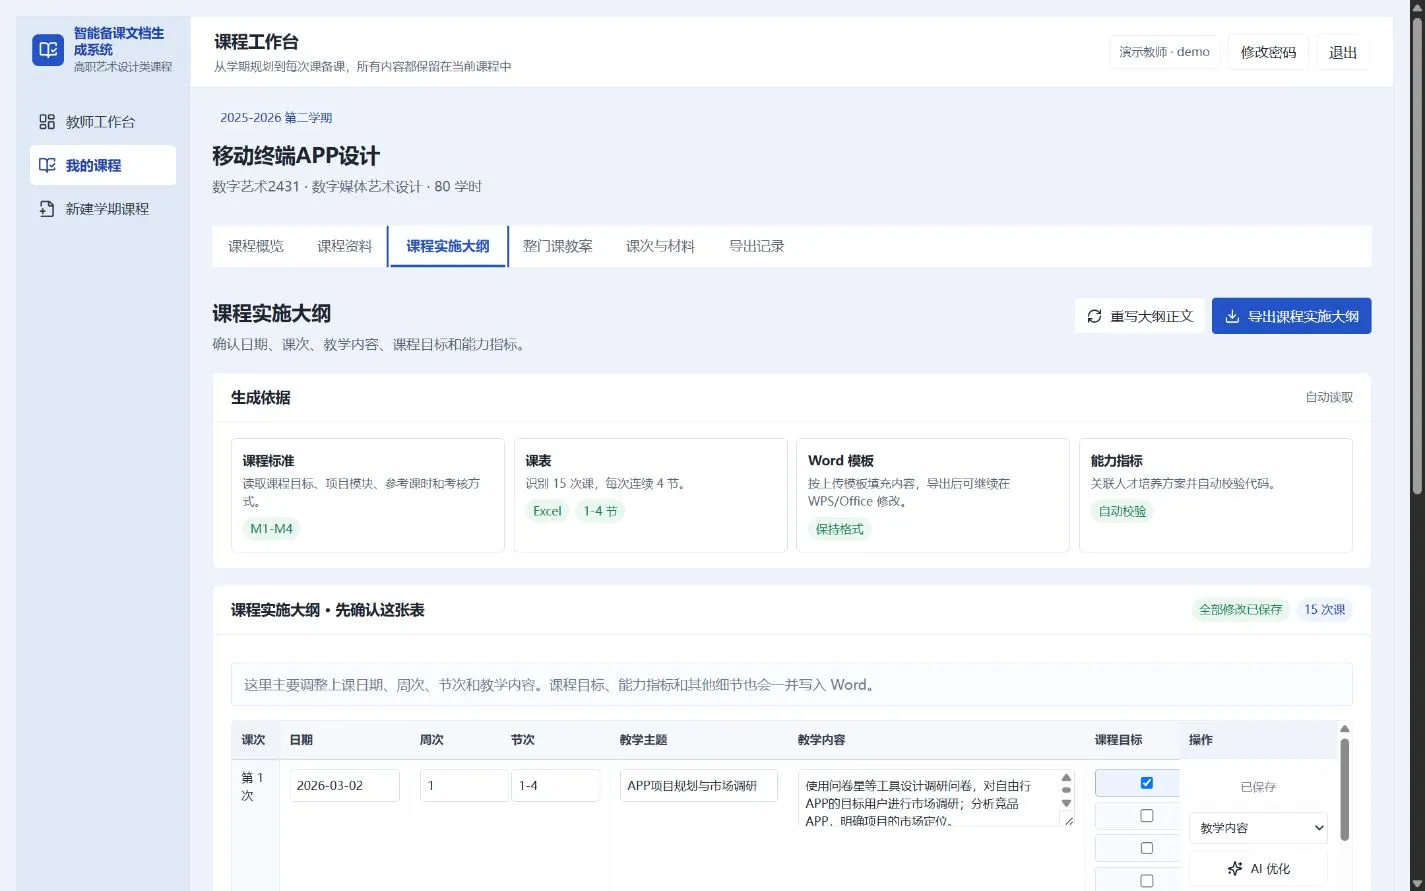The height and width of the screenshot is (891, 1425).
Task: Select the 课程实施大纲 tab
Action: pos(448,246)
